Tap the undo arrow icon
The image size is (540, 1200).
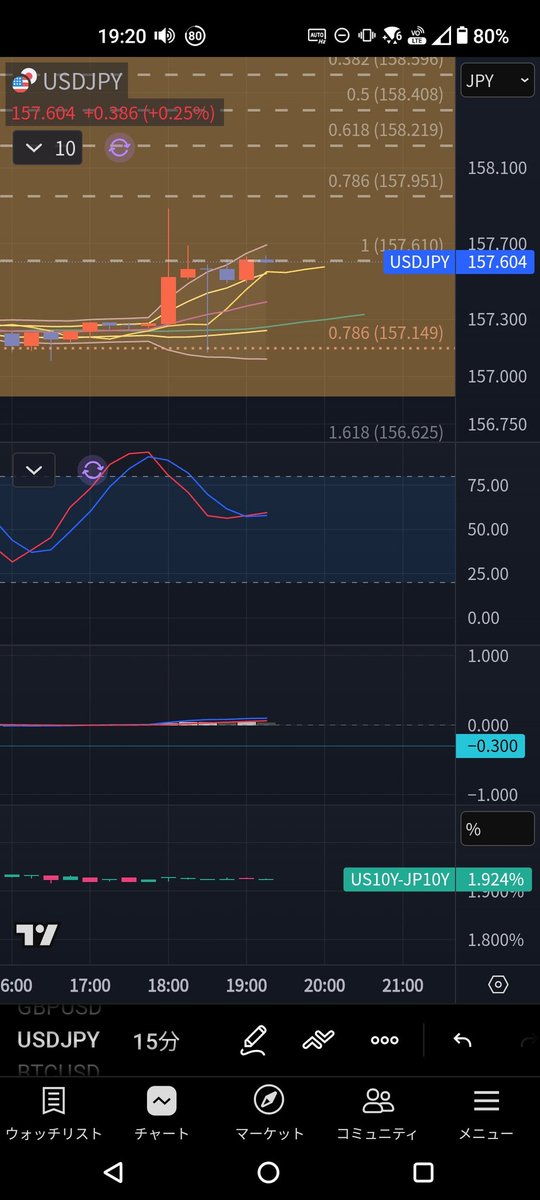pos(462,1040)
